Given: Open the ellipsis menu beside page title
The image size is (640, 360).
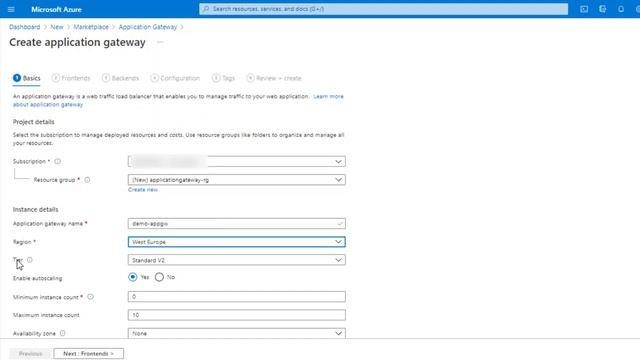Looking at the screenshot, I should (x=160, y=42).
